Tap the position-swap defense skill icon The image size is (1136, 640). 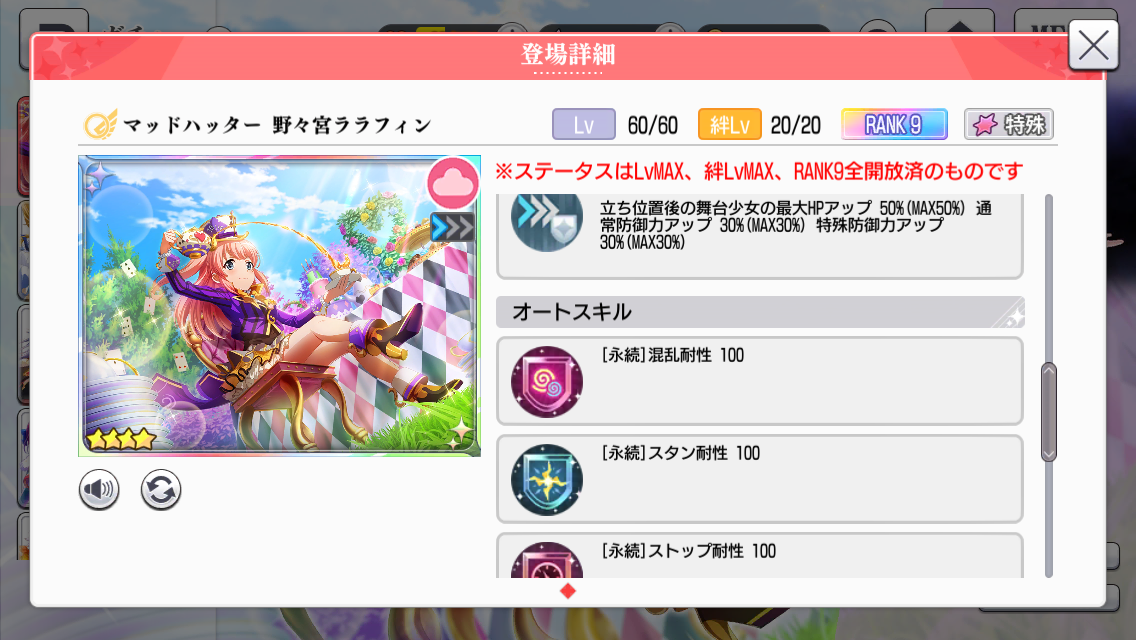(546, 222)
